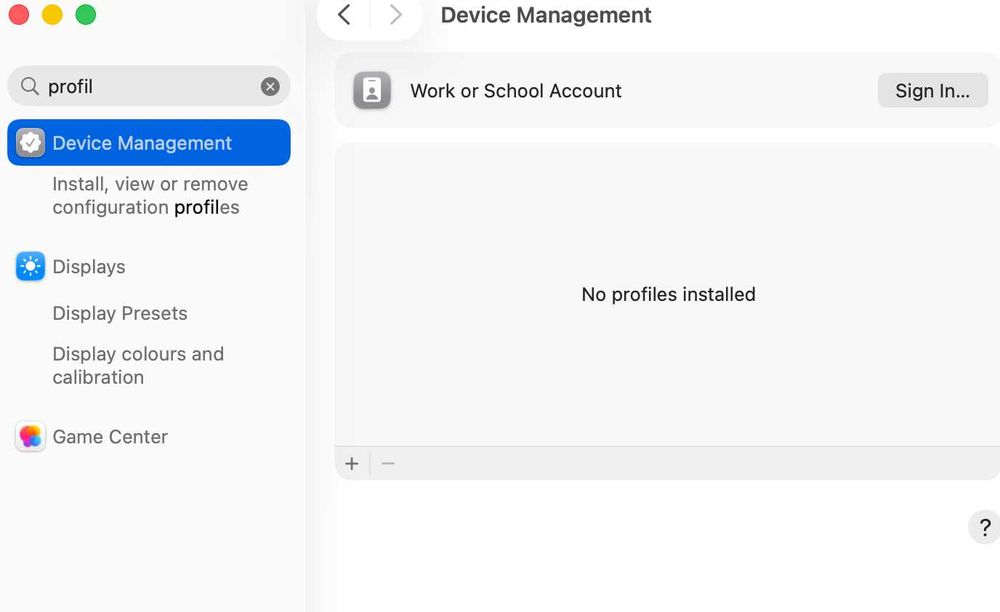This screenshot has height=612, width=1000.
Task: Click Install, view or remove configuration profiles
Action: [150, 196]
